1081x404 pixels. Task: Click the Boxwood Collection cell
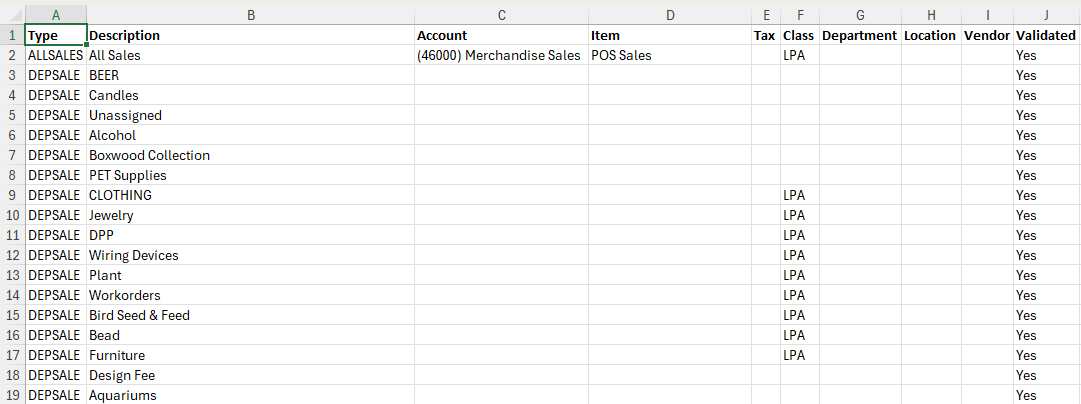250,155
